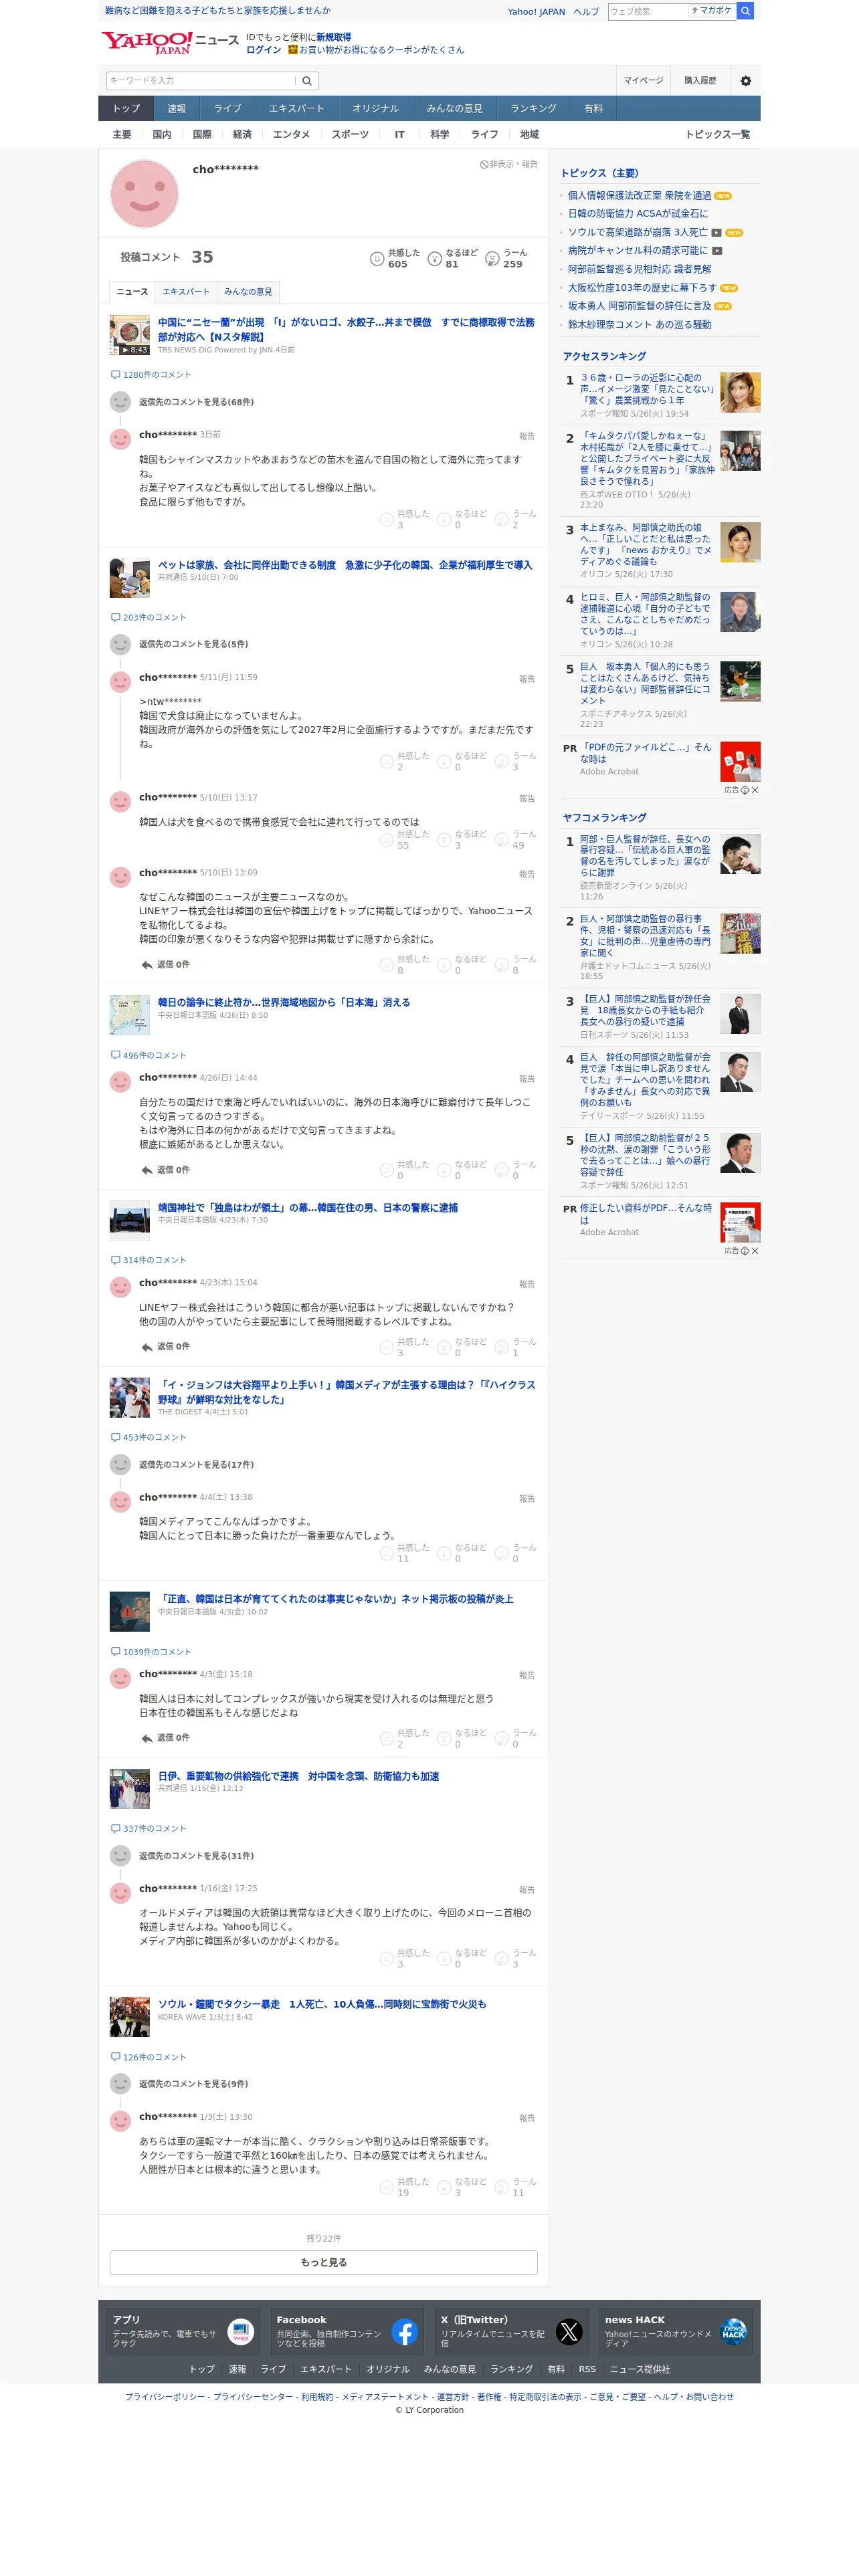Open the settings gear icon

click(x=745, y=81)
